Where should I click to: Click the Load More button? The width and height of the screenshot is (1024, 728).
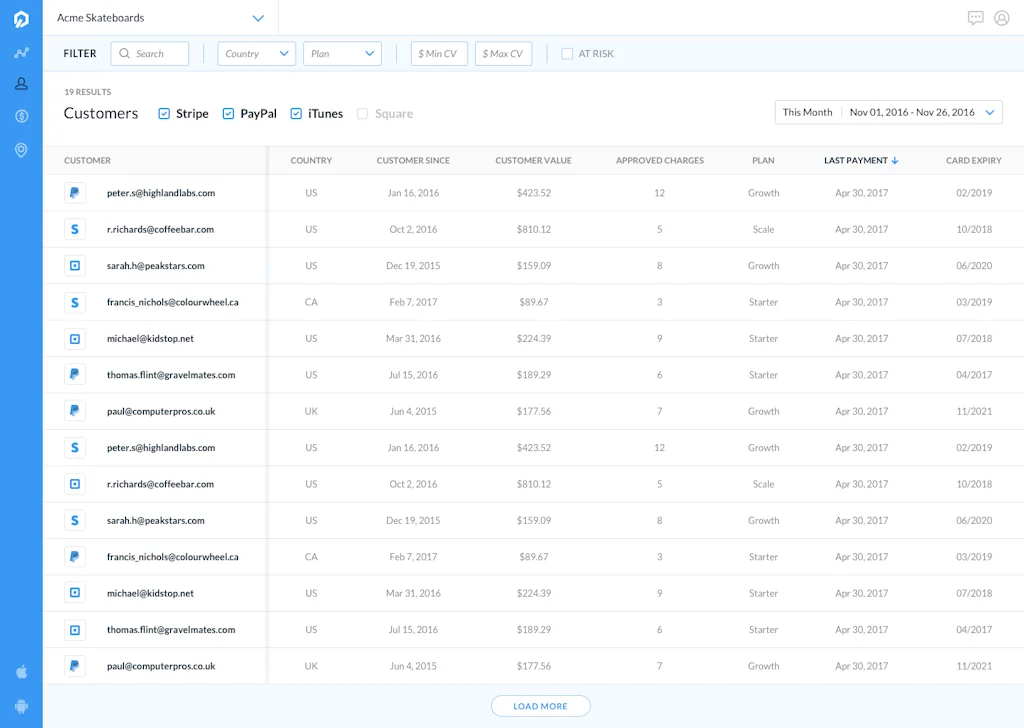tap(541, 706)
